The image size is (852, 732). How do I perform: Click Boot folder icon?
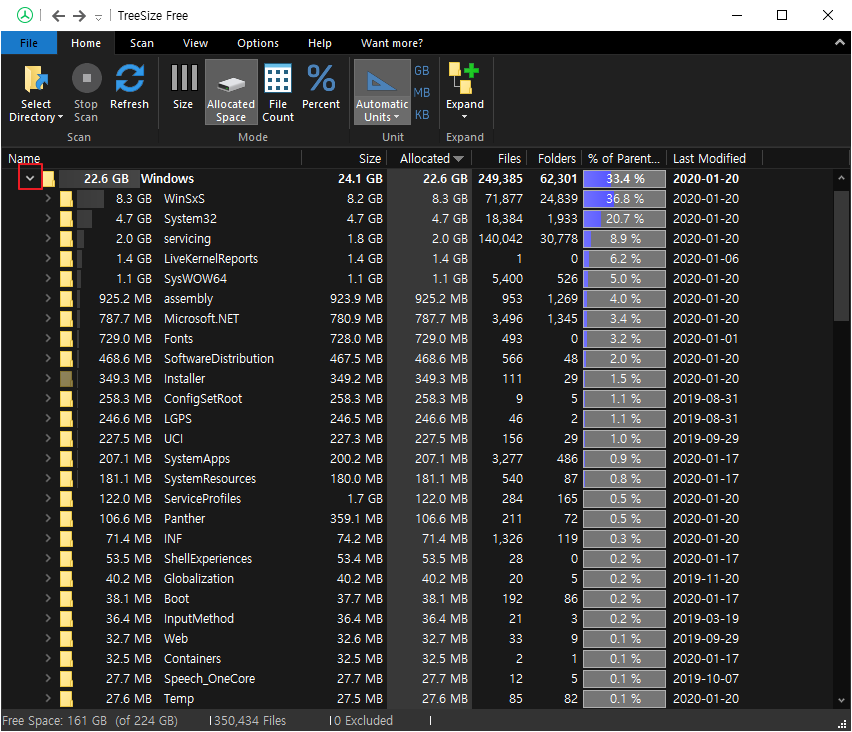(x=66, y=598)
